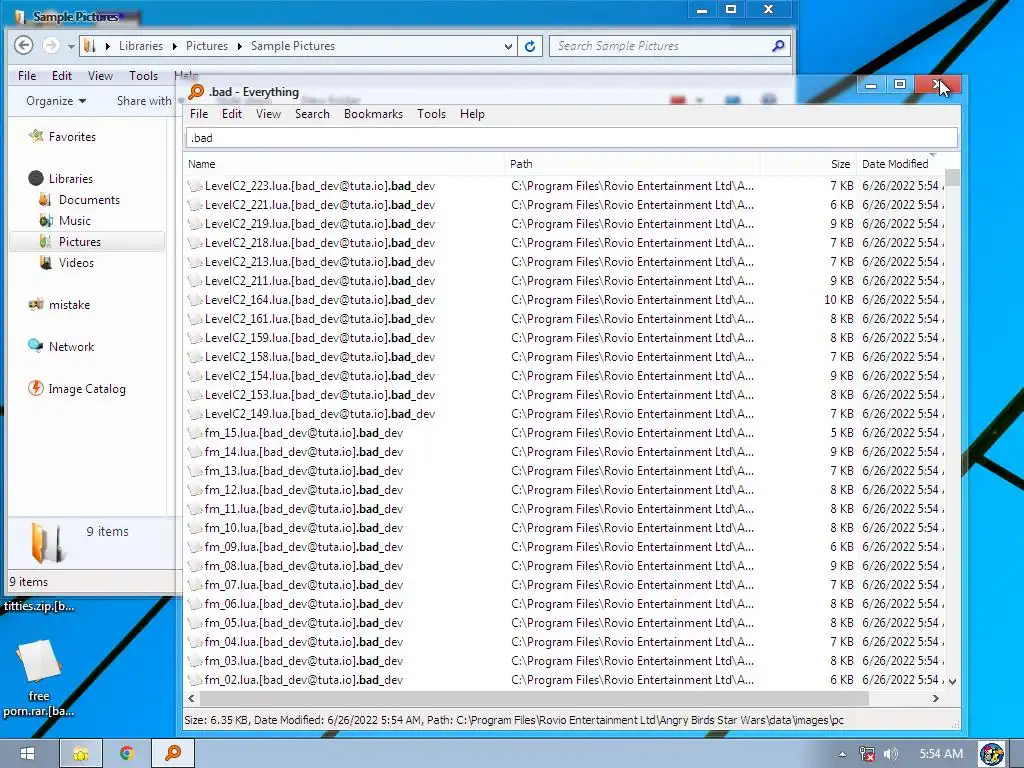This screenshot has width=1024, height=768.
Task: Open Help menu in Everything window
Action: pos(472,114)
